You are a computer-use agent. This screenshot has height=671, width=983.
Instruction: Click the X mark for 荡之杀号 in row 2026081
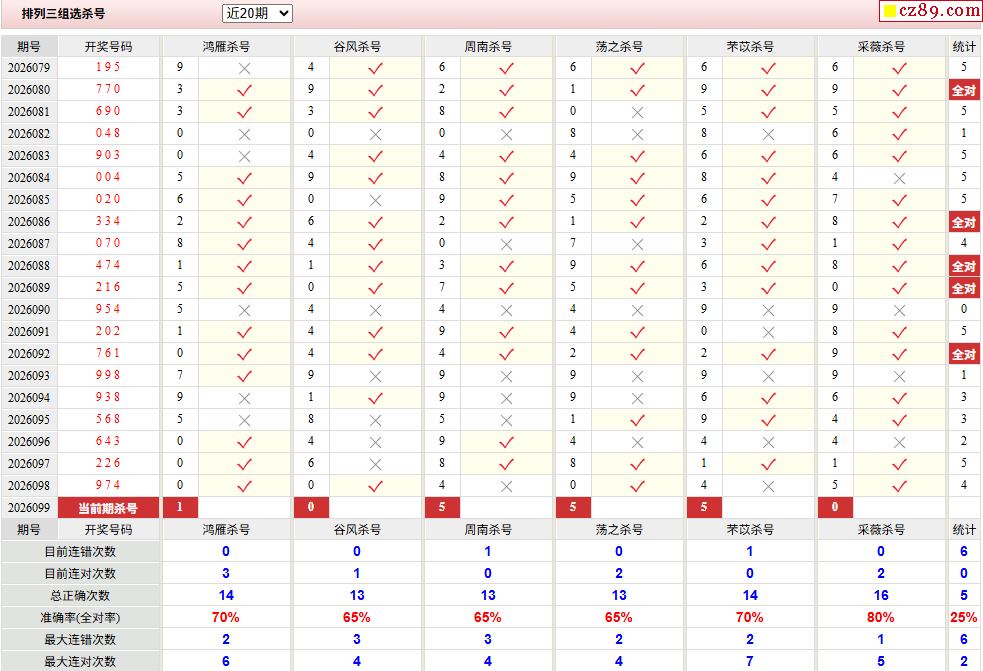[x=638, y=112]
